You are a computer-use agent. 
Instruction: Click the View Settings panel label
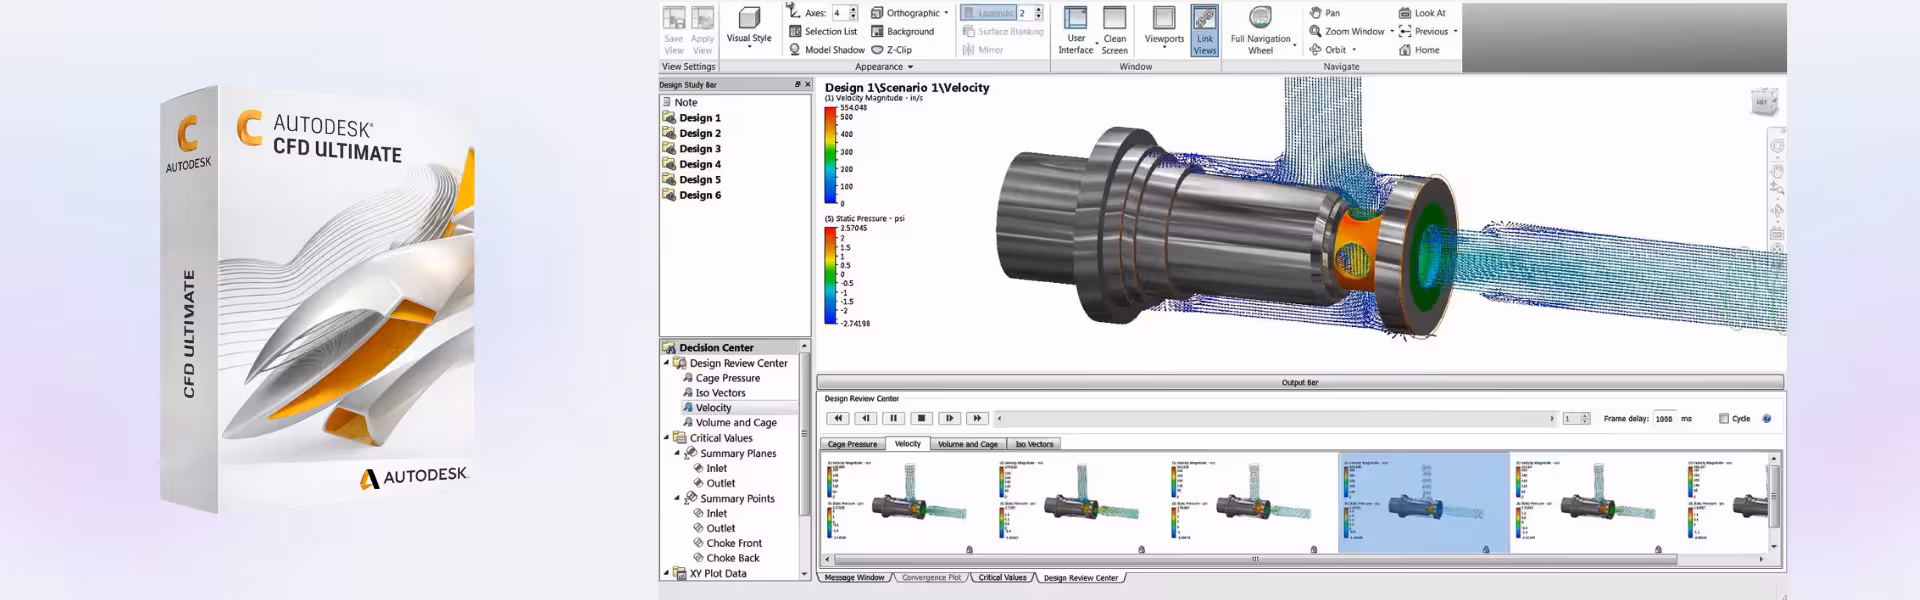[688, 67]
